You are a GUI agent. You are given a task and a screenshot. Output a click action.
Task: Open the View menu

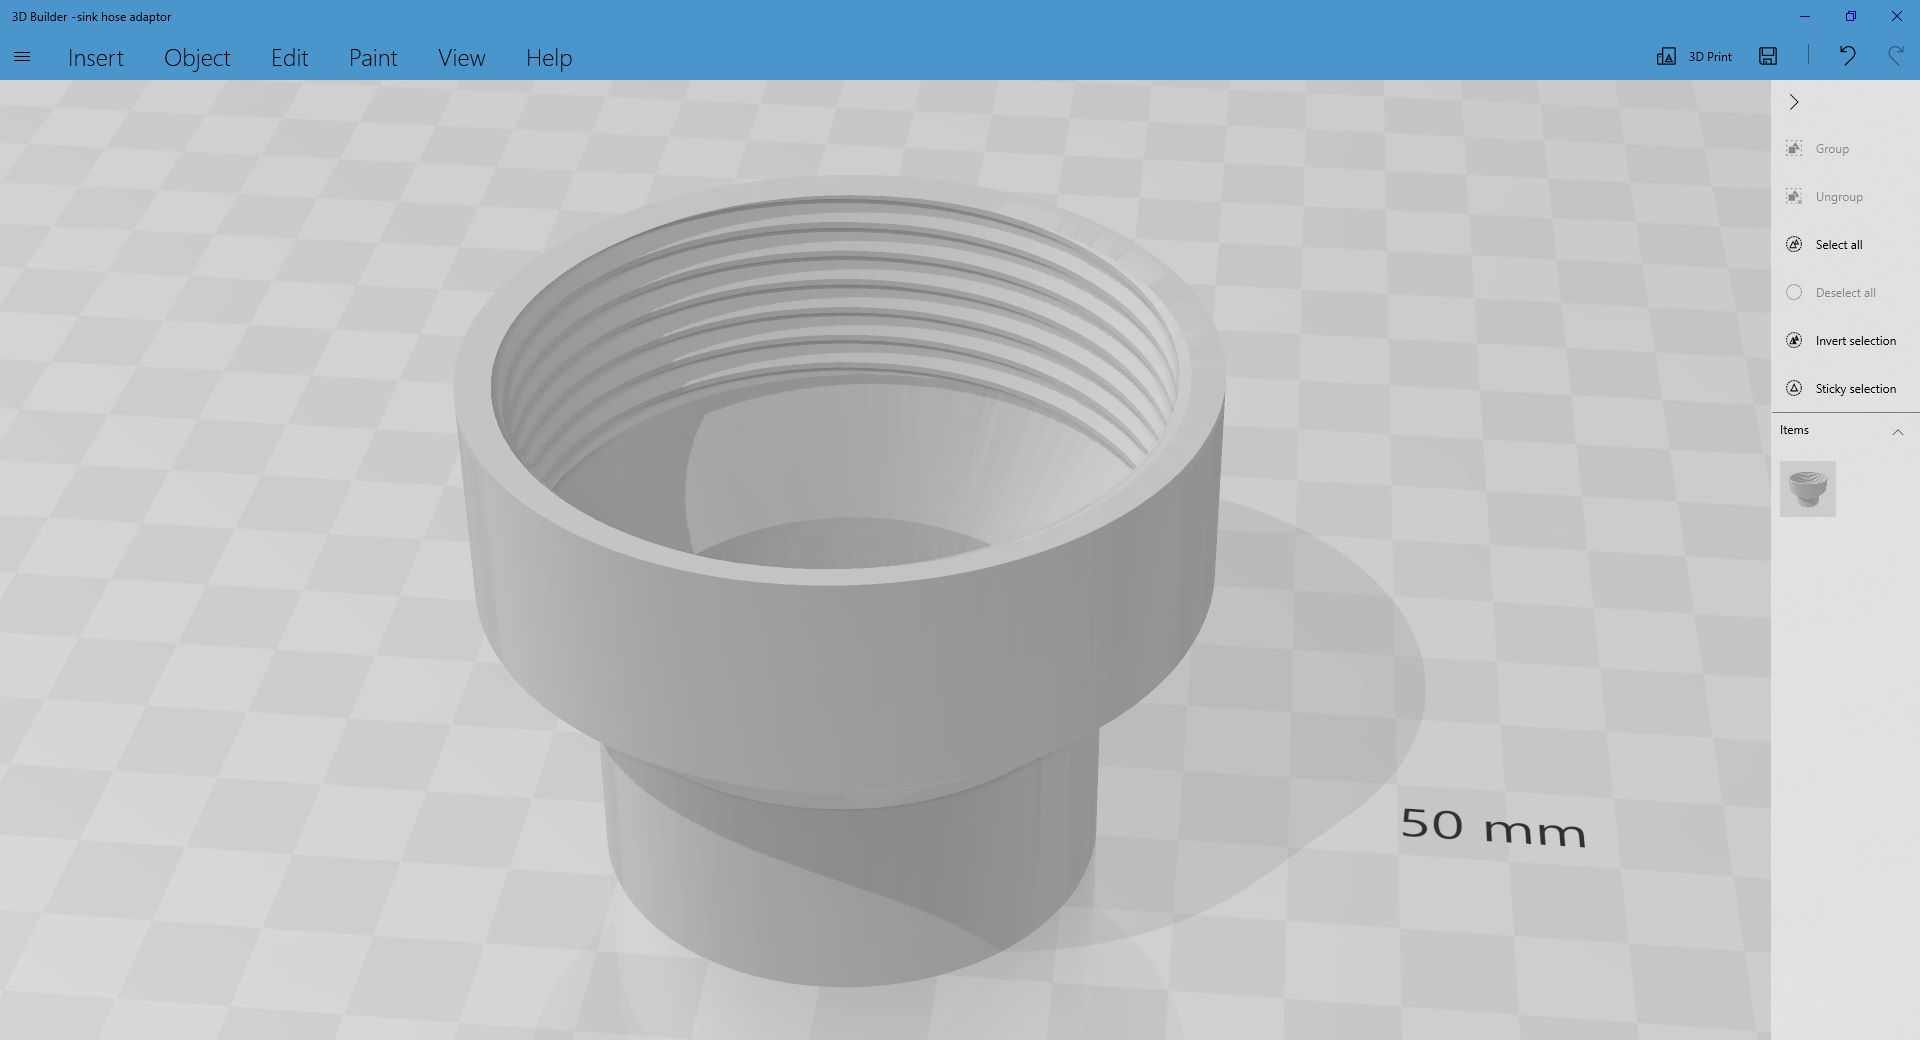[461, 58]
